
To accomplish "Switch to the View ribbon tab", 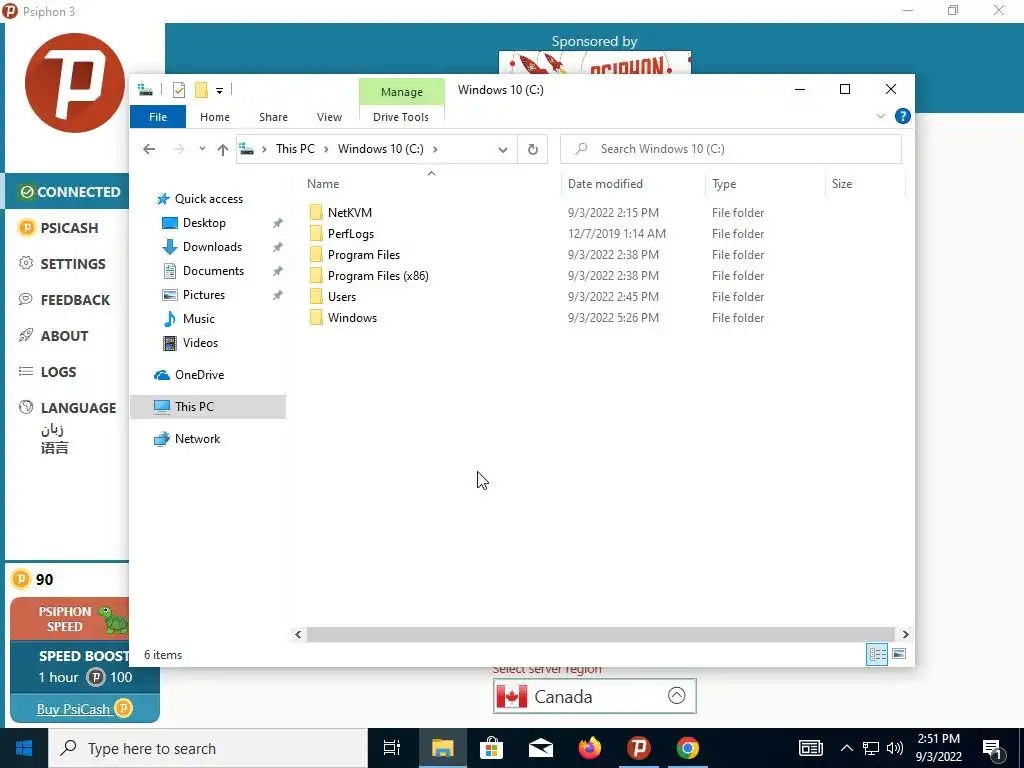I will coord(329,117).
